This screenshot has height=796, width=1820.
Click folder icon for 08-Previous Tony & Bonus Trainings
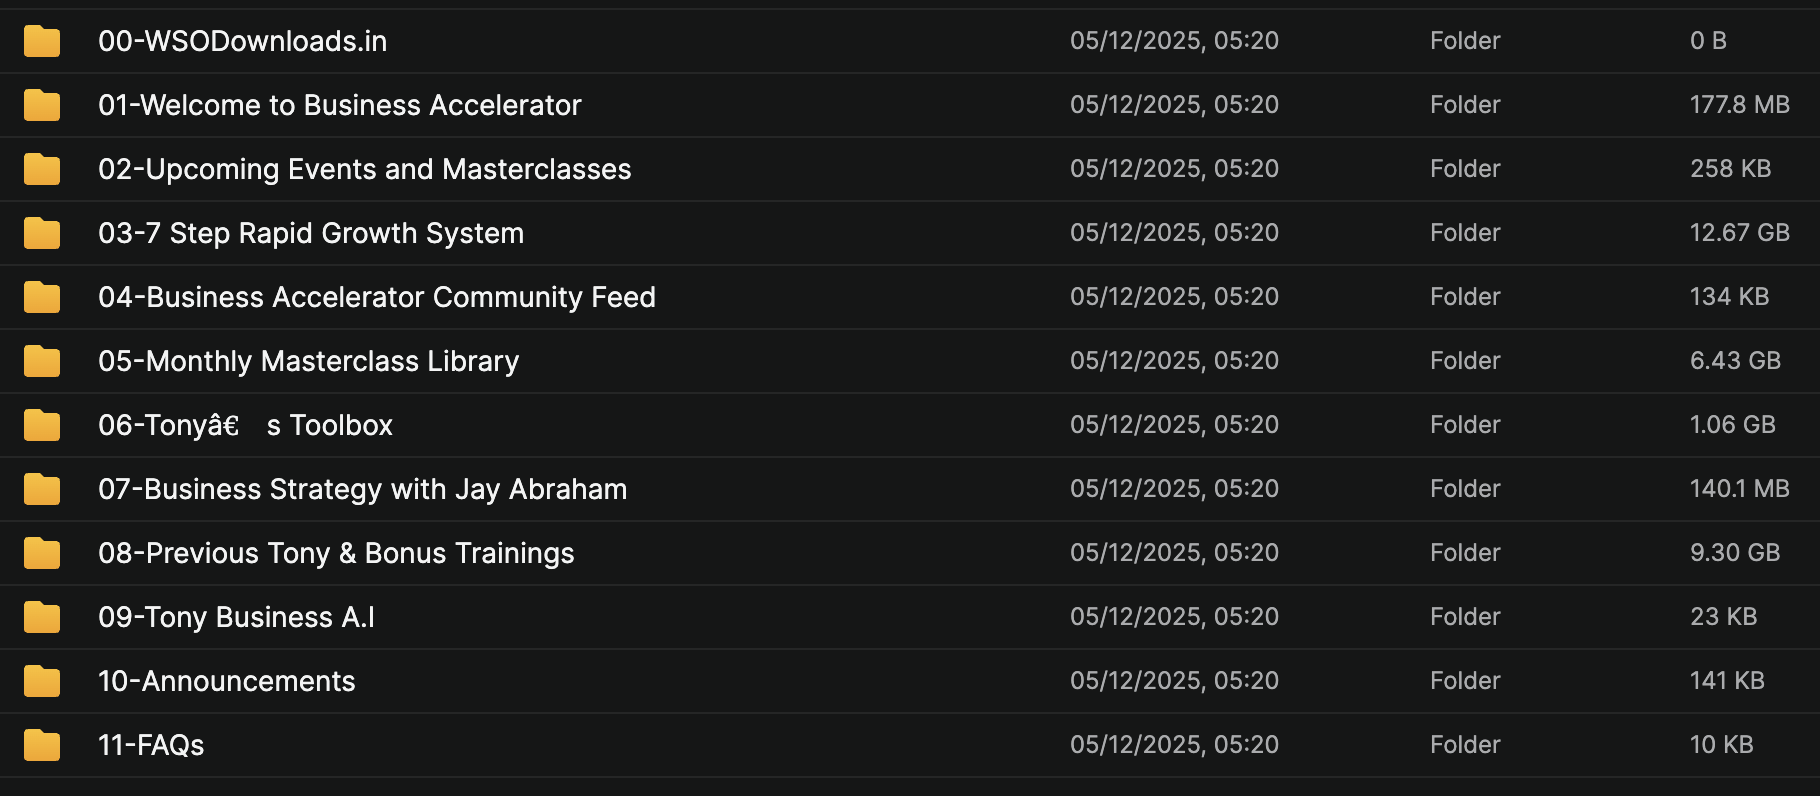click(42, 553)
